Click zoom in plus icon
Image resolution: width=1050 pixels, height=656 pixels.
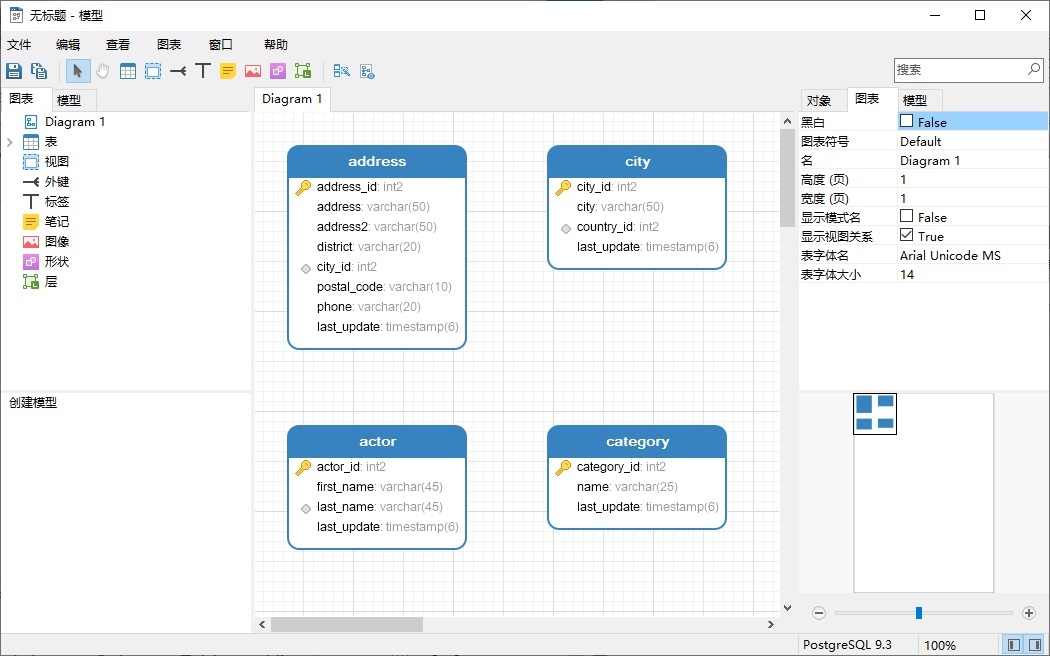tap(1029, 612)
